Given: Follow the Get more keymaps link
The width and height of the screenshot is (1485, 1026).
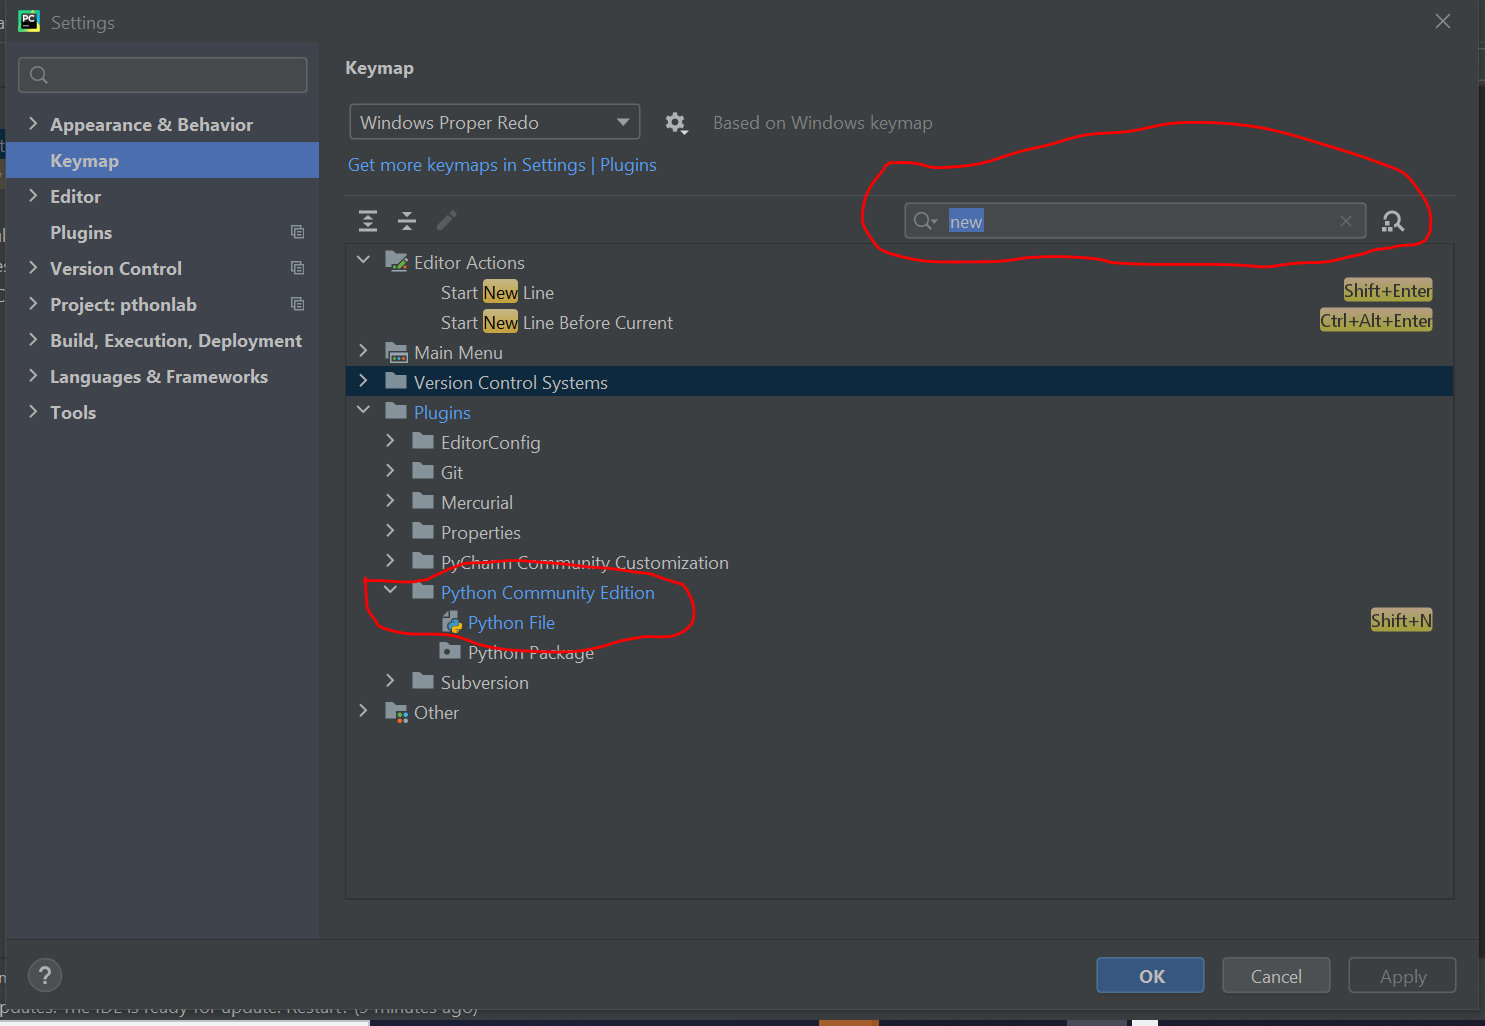Looking at the screenshot, I should coord(502,165).
